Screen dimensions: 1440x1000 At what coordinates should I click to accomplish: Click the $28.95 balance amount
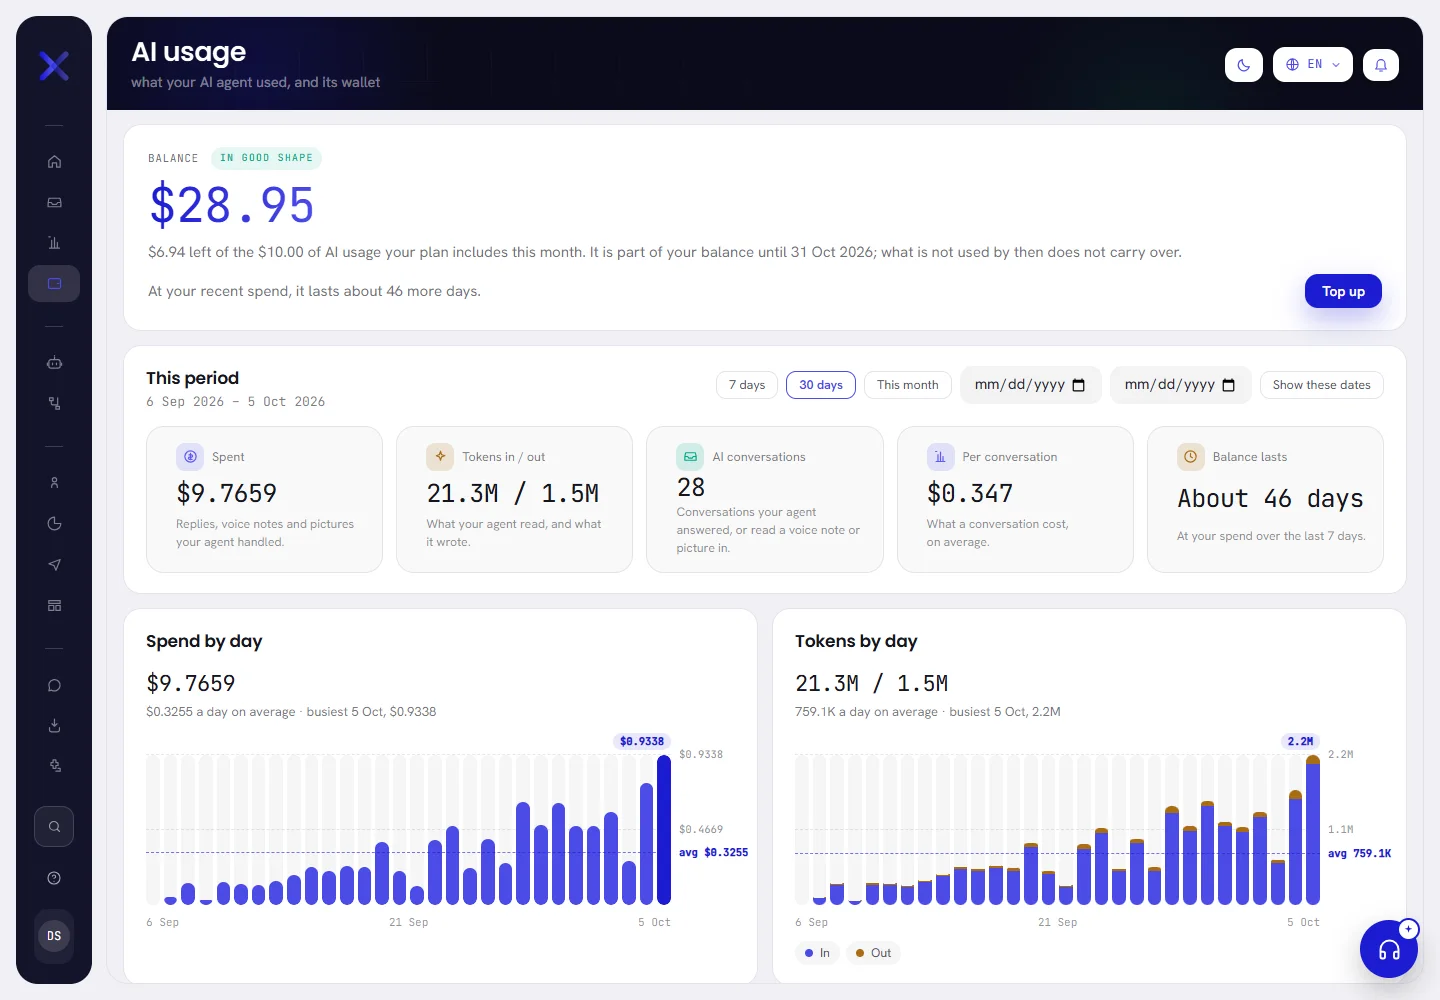(232, 205)
